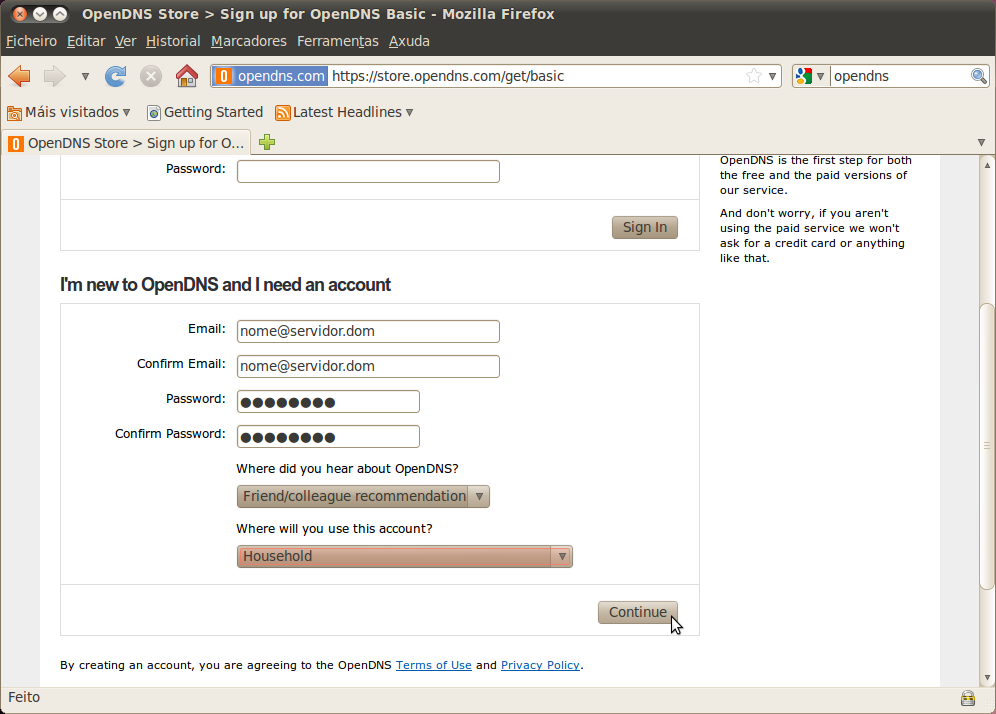
Task: Open the Privacy Policy link
Action: click(x=540, y=665)
